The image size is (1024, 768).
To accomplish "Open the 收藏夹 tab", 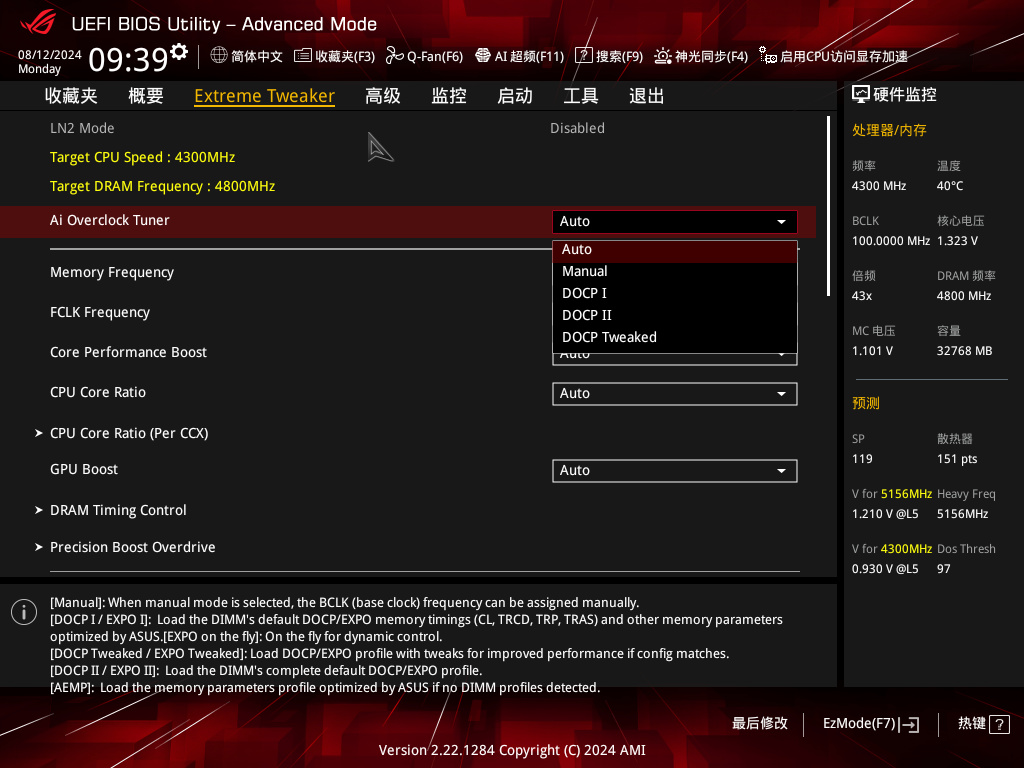I will click(x=71, y=96).
